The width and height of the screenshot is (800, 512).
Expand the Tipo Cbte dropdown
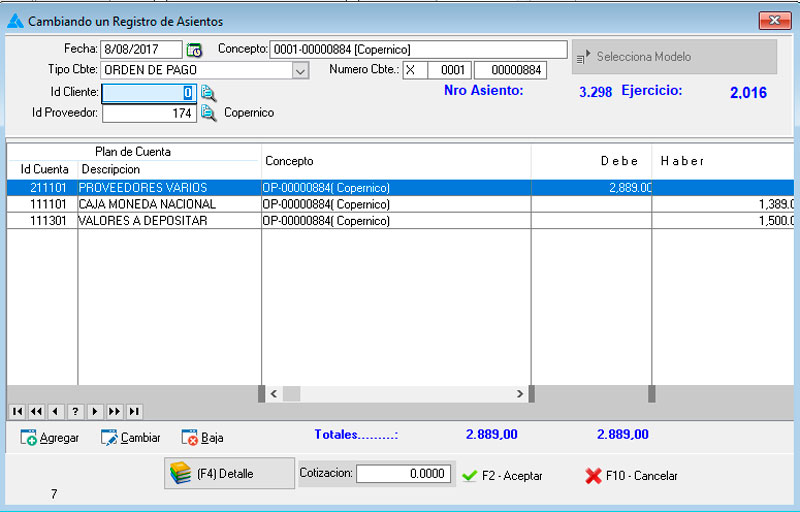300,70
